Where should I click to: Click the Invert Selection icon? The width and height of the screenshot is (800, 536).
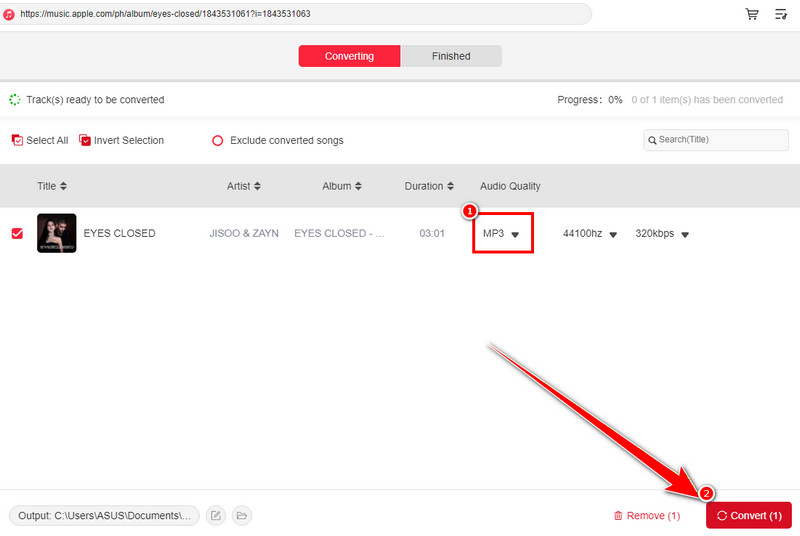click(85, 140)
